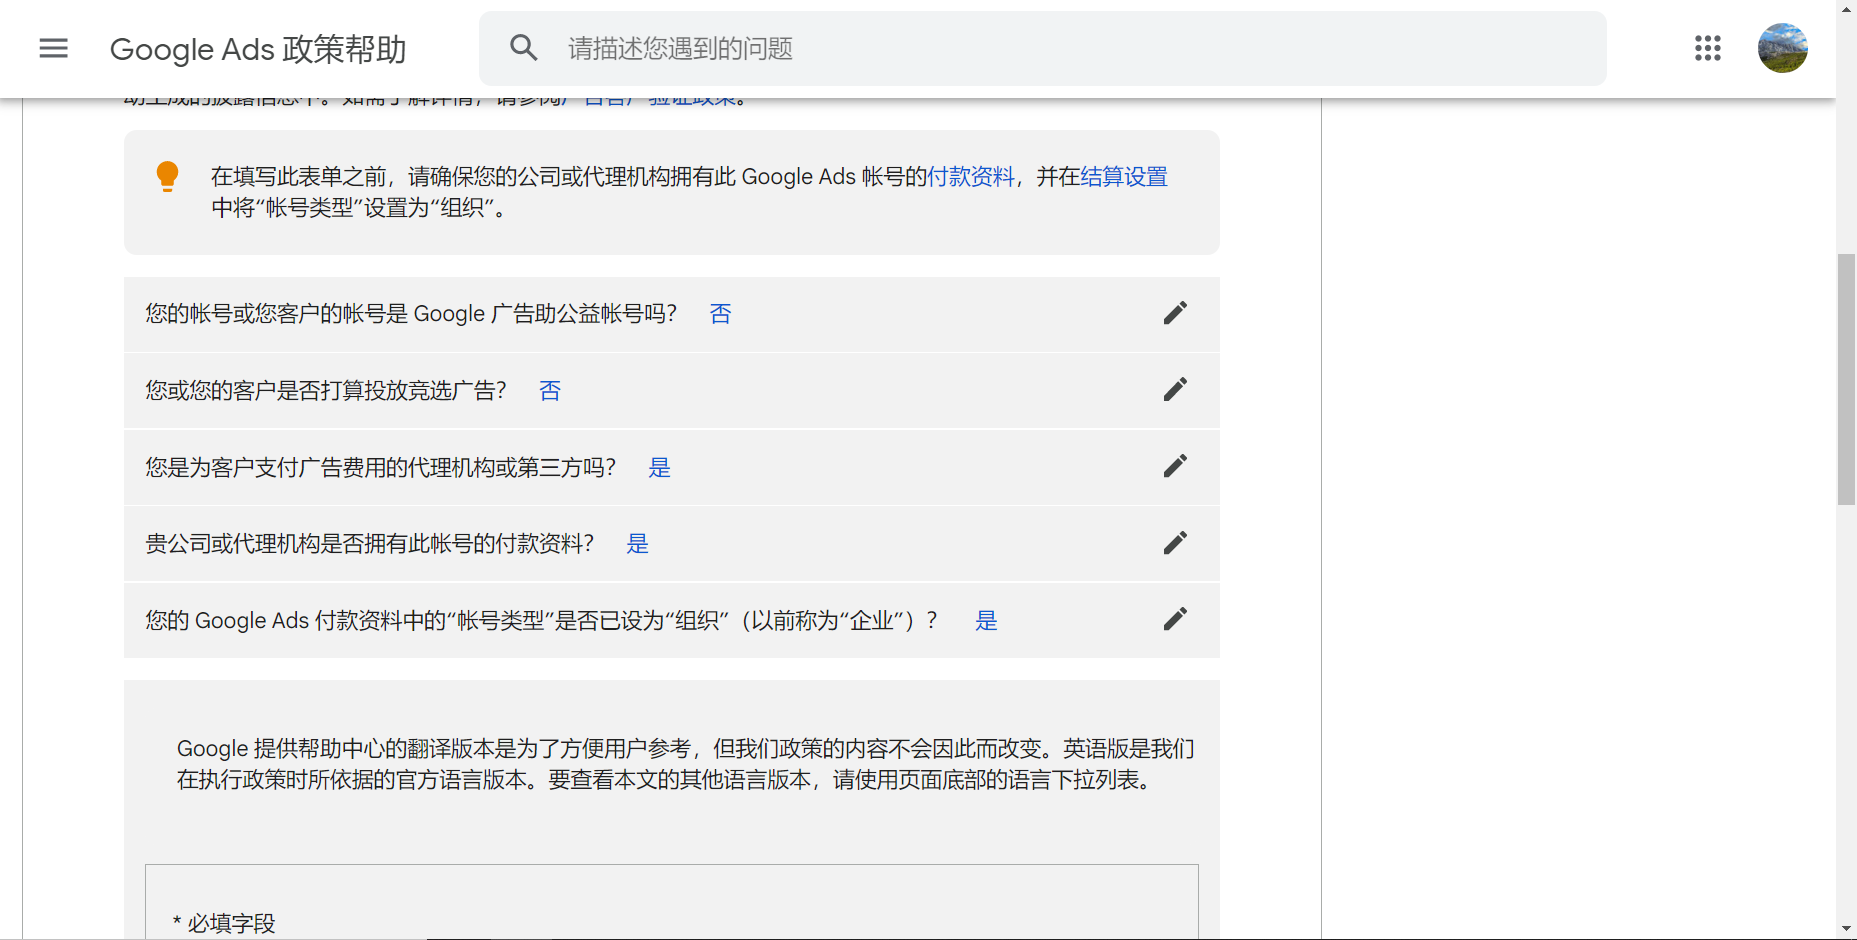Click the question 您是为客户支付广告费用的代理机构或第三方吗
1857x940 pixels.
(x=381, y=467)
